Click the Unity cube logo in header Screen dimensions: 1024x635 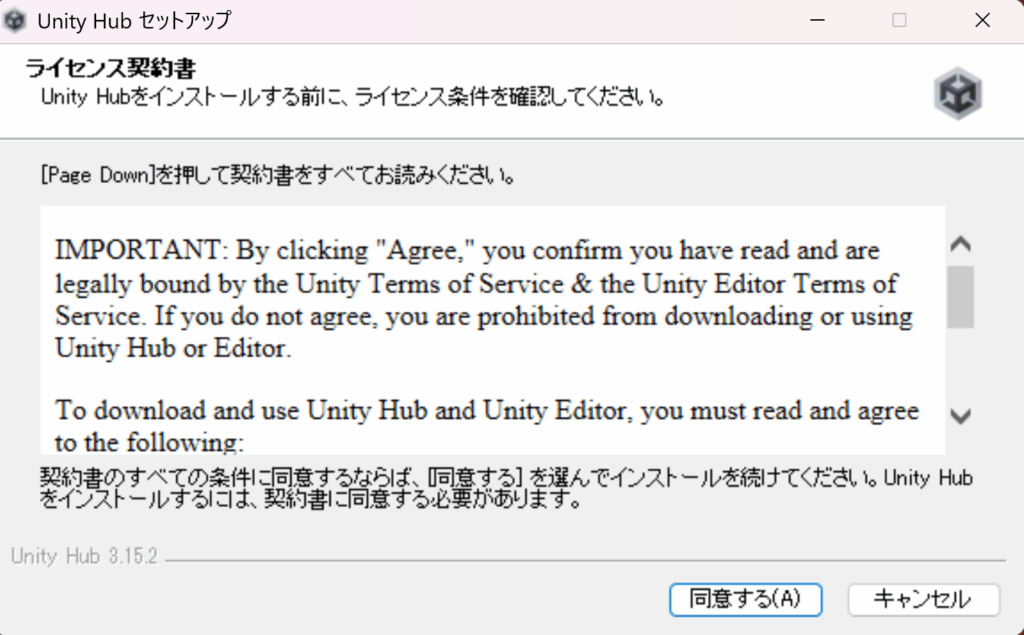pyautogui.click(x=958, y=94)
